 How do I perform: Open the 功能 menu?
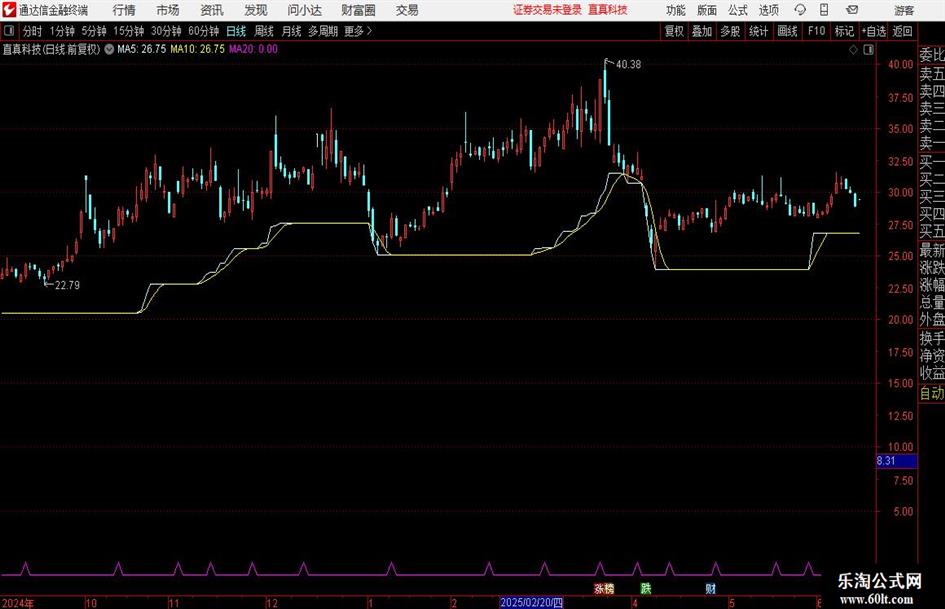(x=676, y=10)
